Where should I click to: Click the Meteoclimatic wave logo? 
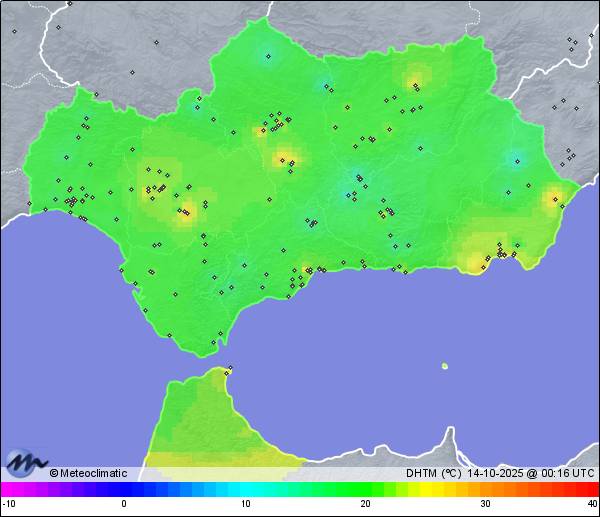[27, 463]
